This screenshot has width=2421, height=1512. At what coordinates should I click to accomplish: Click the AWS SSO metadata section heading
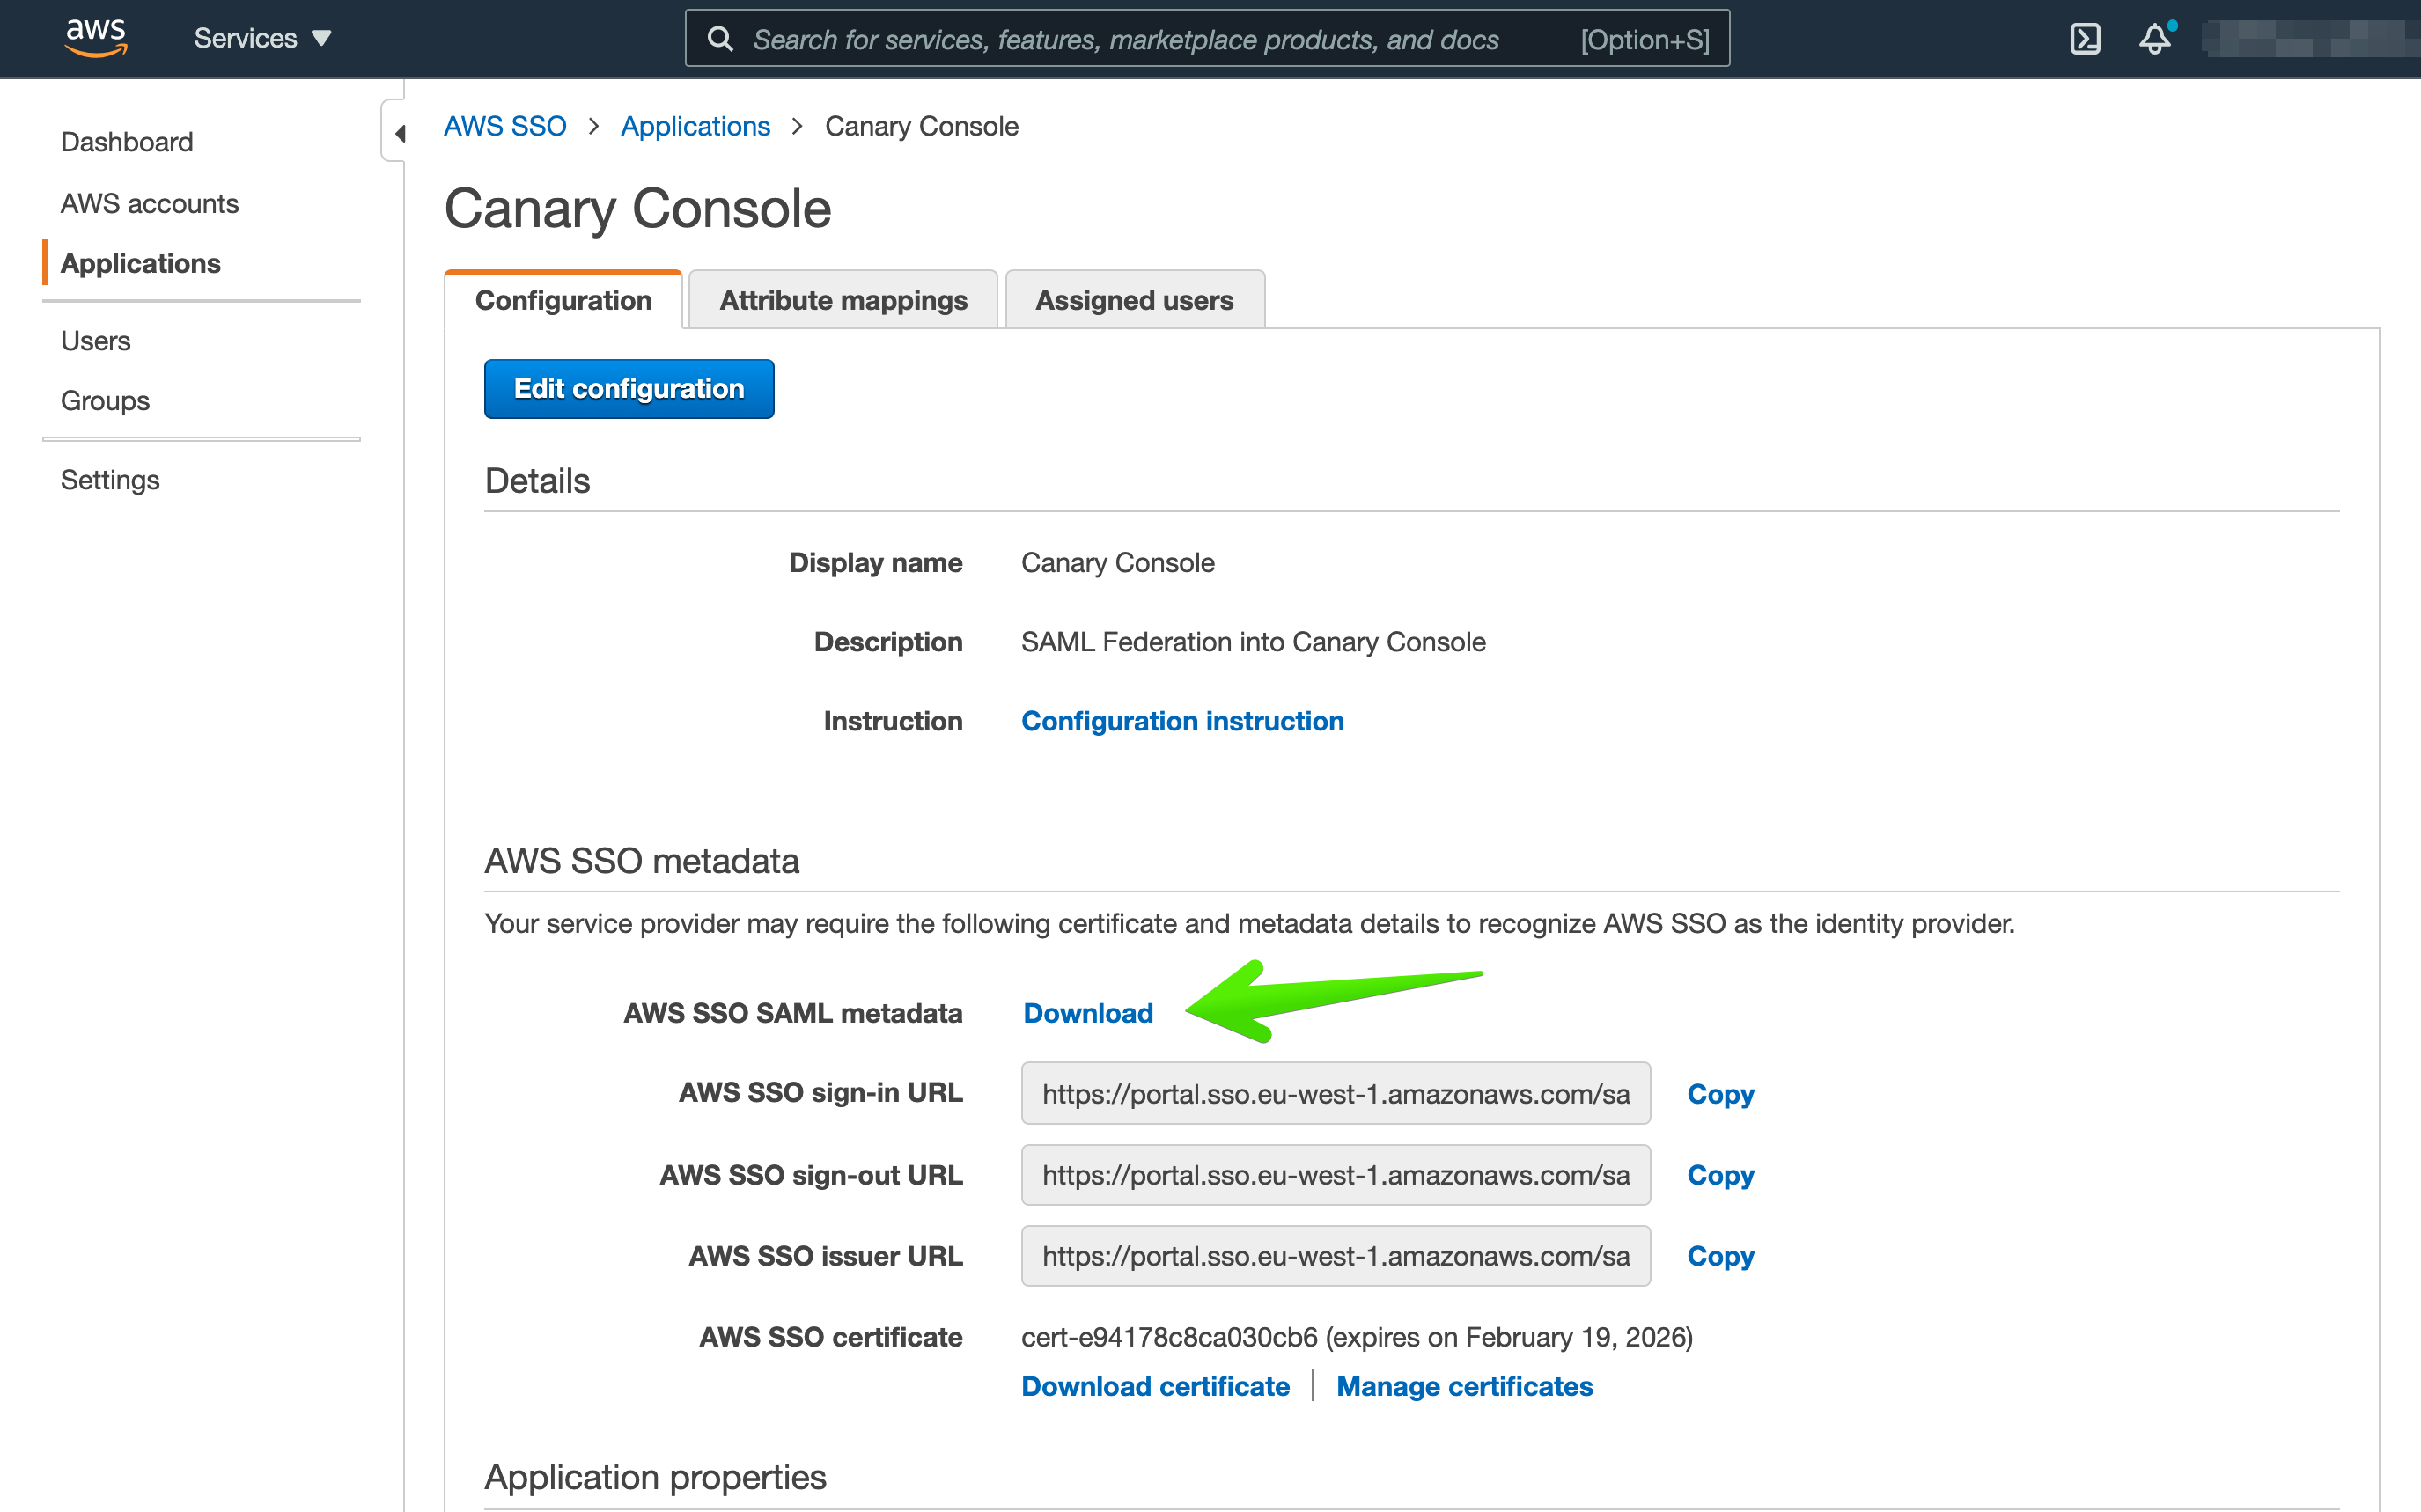(641, 861)
